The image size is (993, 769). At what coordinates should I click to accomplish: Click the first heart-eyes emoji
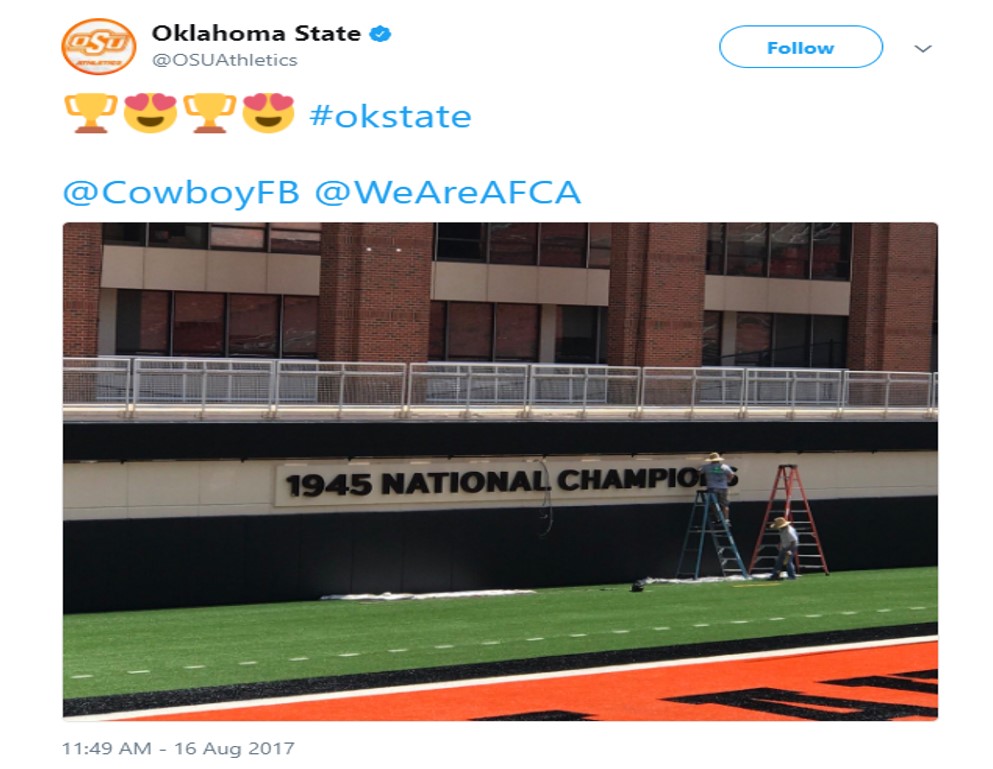coord(150,113)
